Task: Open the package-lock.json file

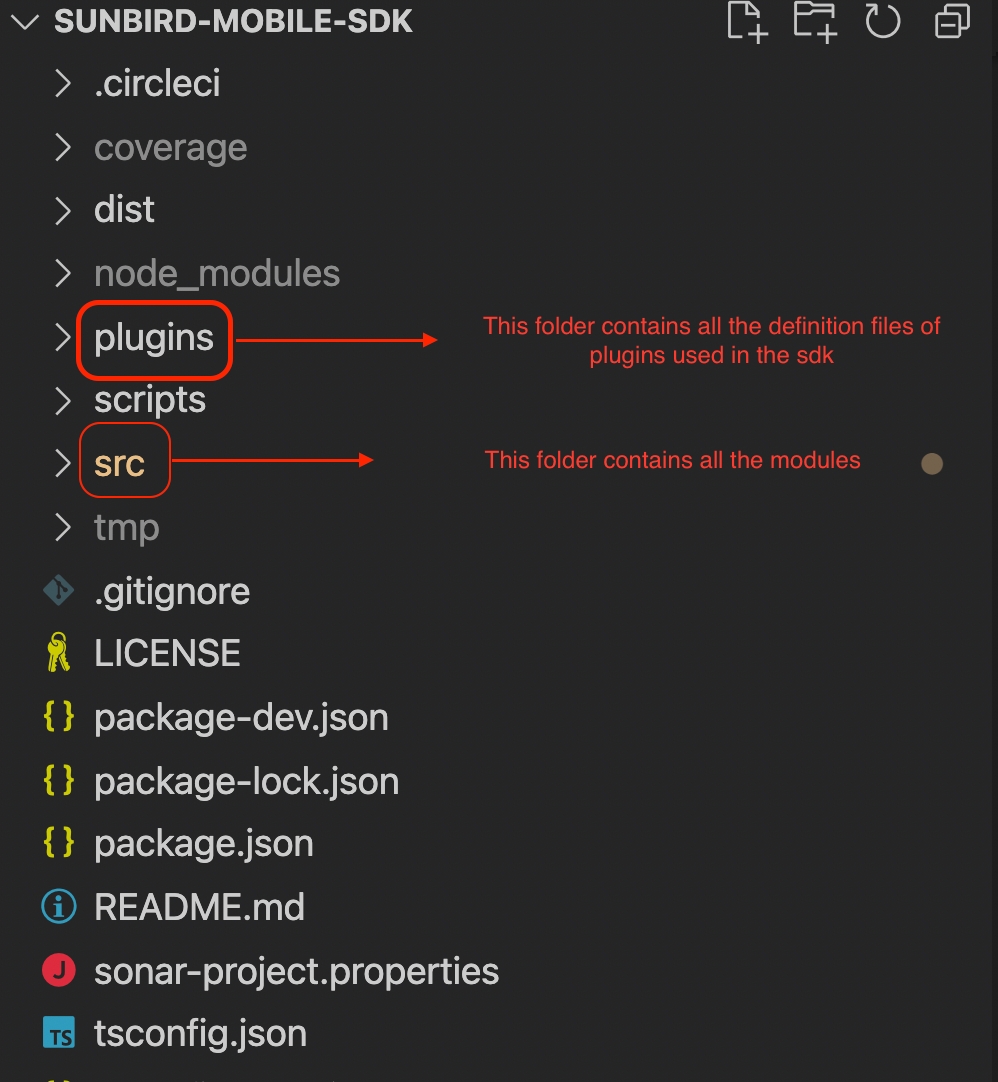Action: coord(246,781)
